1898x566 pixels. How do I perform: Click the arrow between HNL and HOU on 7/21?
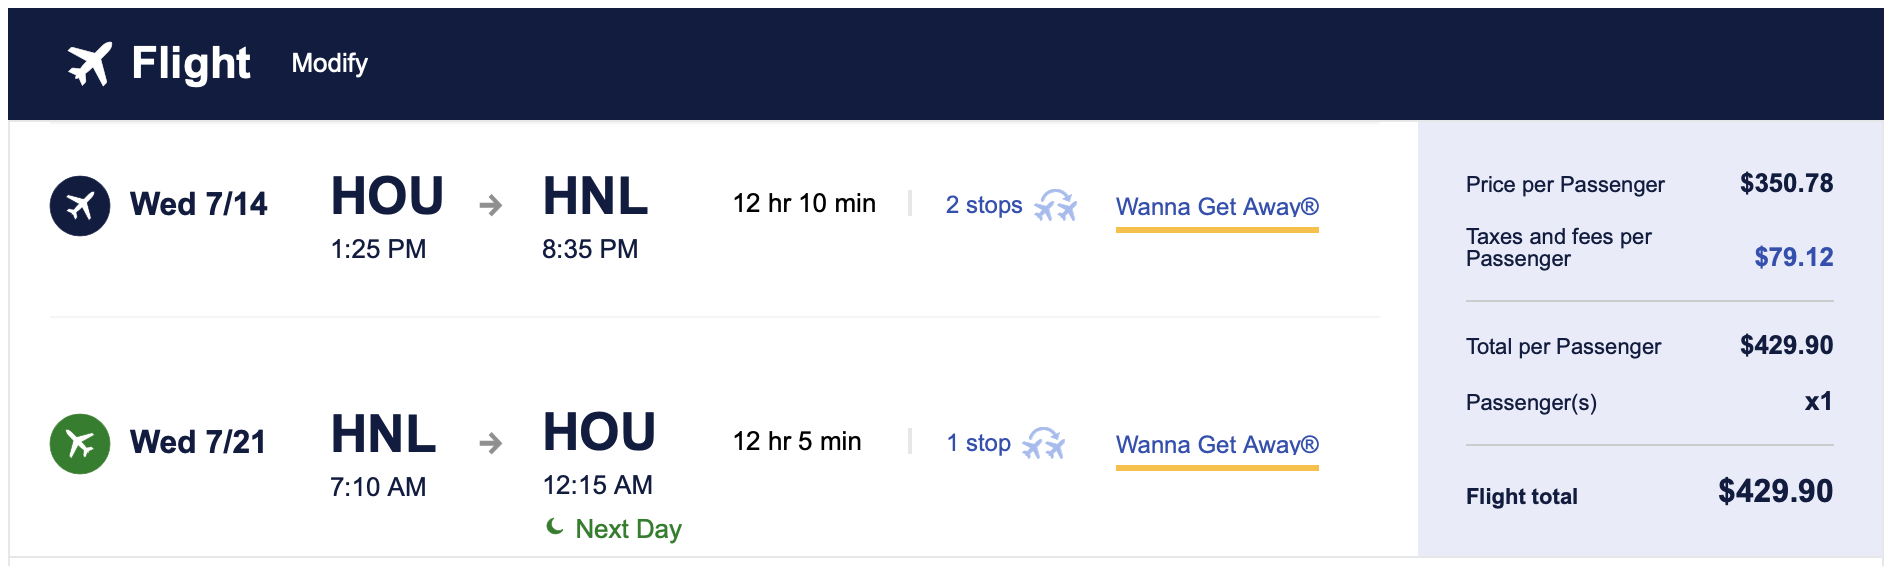coord(490,443)
